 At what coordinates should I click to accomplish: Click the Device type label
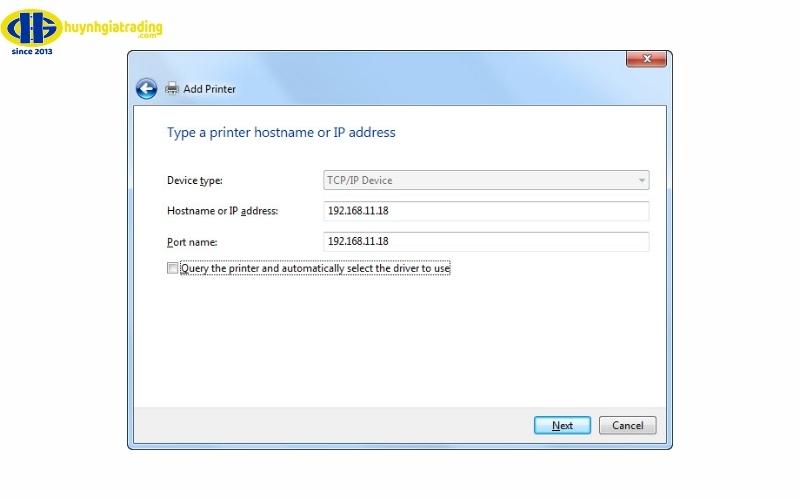pyautogui.click(x=195, y=181)
